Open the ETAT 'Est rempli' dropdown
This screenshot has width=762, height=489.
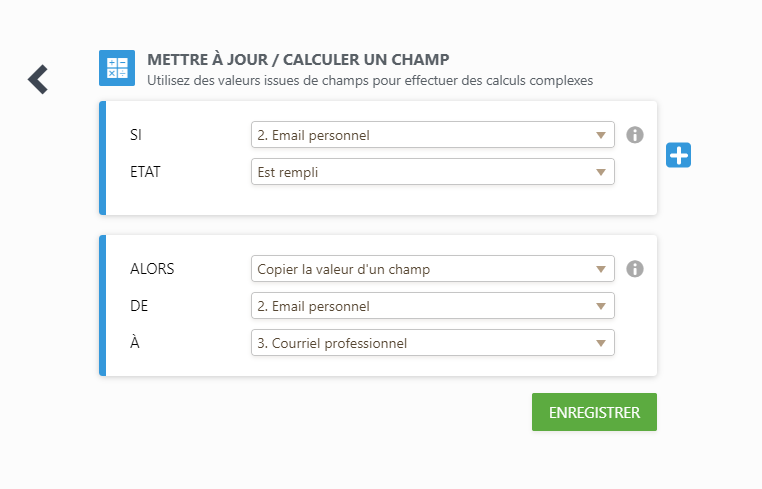click(433, 172)
